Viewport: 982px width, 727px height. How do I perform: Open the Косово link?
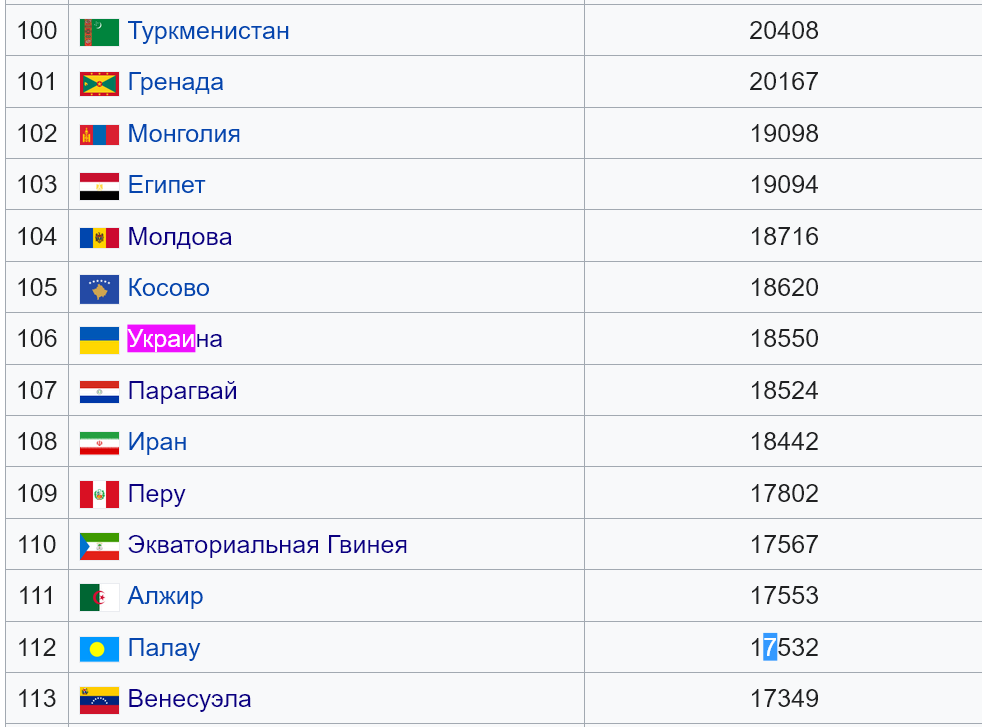point(168,288)
